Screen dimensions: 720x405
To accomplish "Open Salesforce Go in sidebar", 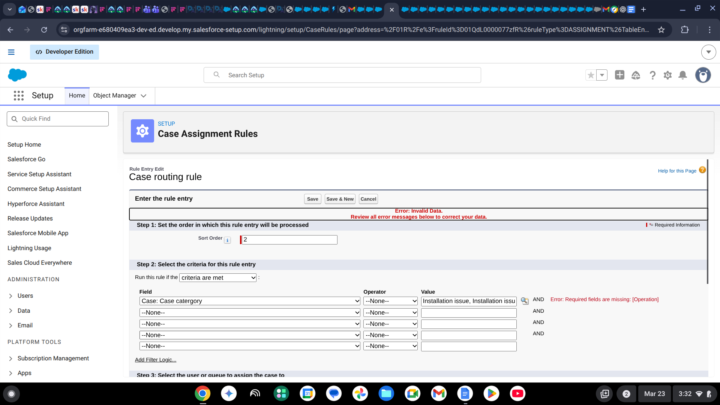I will pos(26,159).
